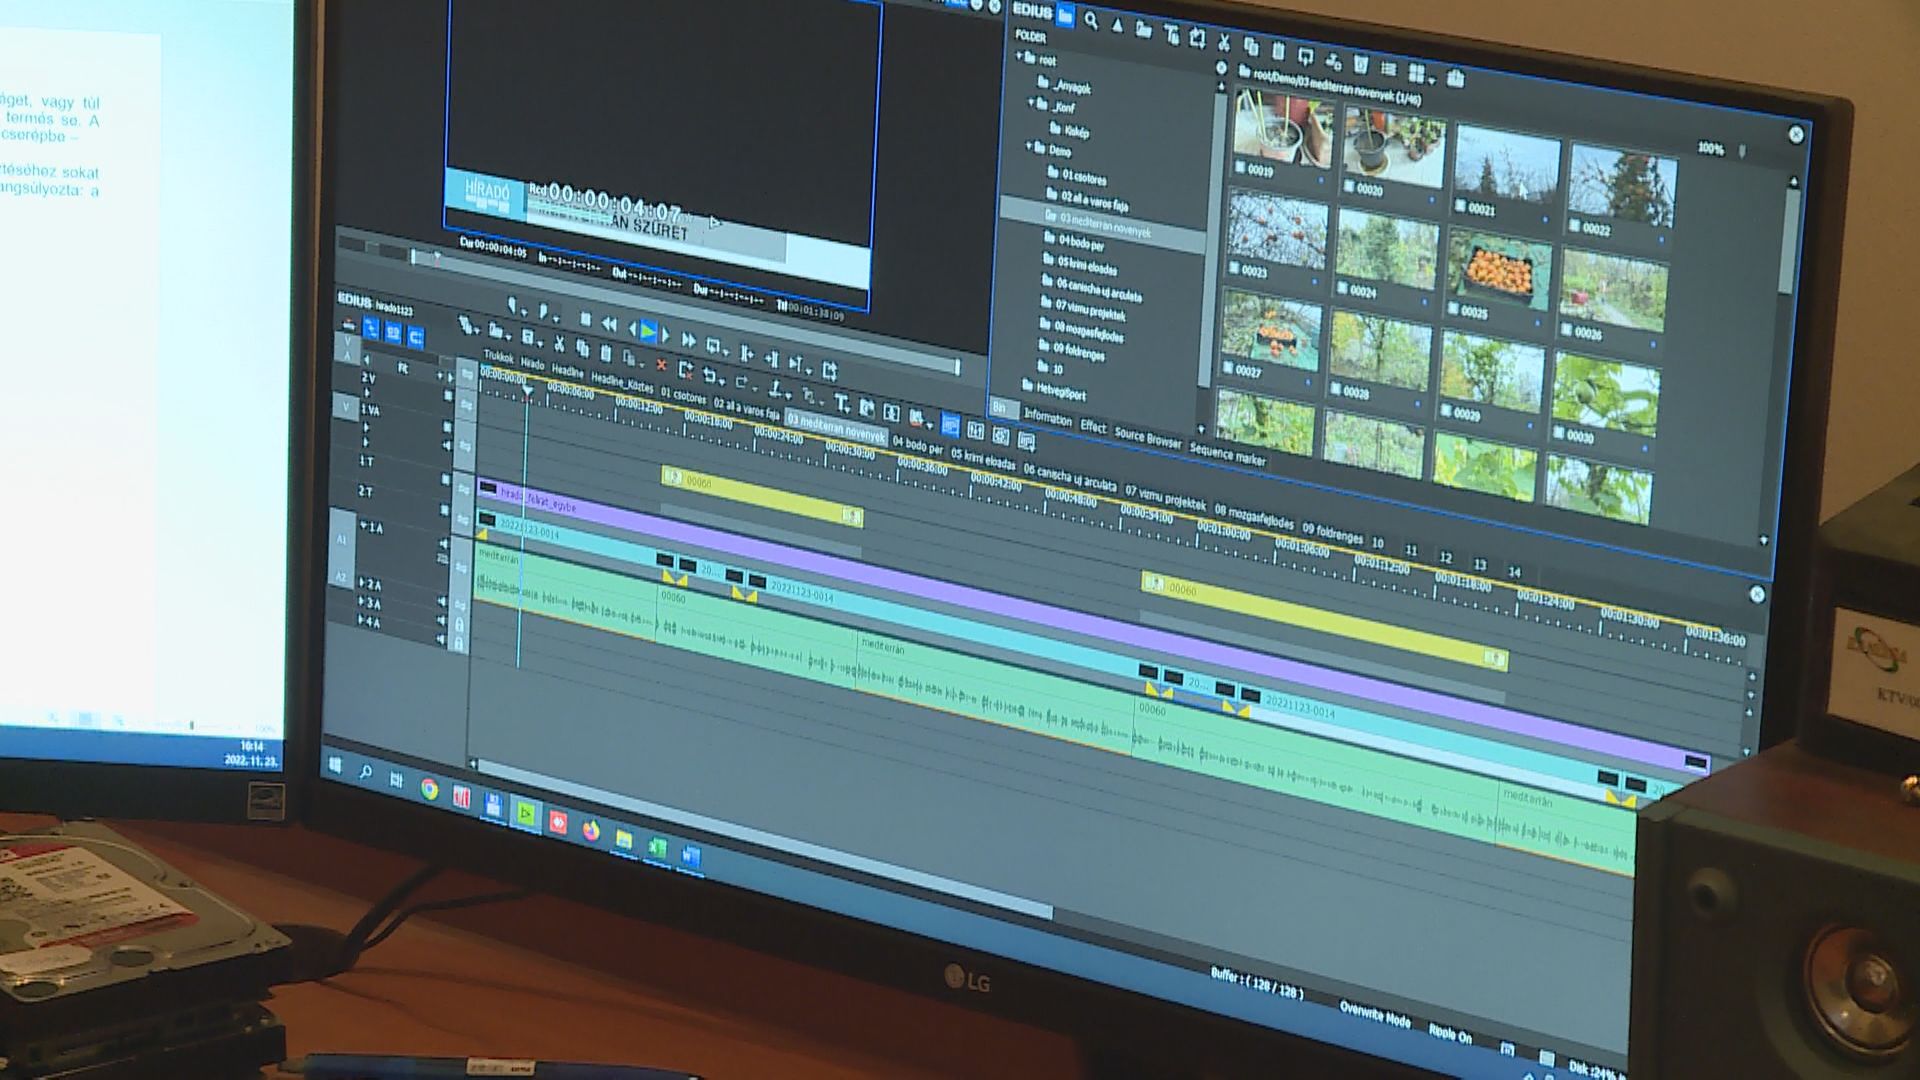This screenshot has width=1920, height=1080.
Task: Switch to the Information tab
Action: [x=1046, y=416]
